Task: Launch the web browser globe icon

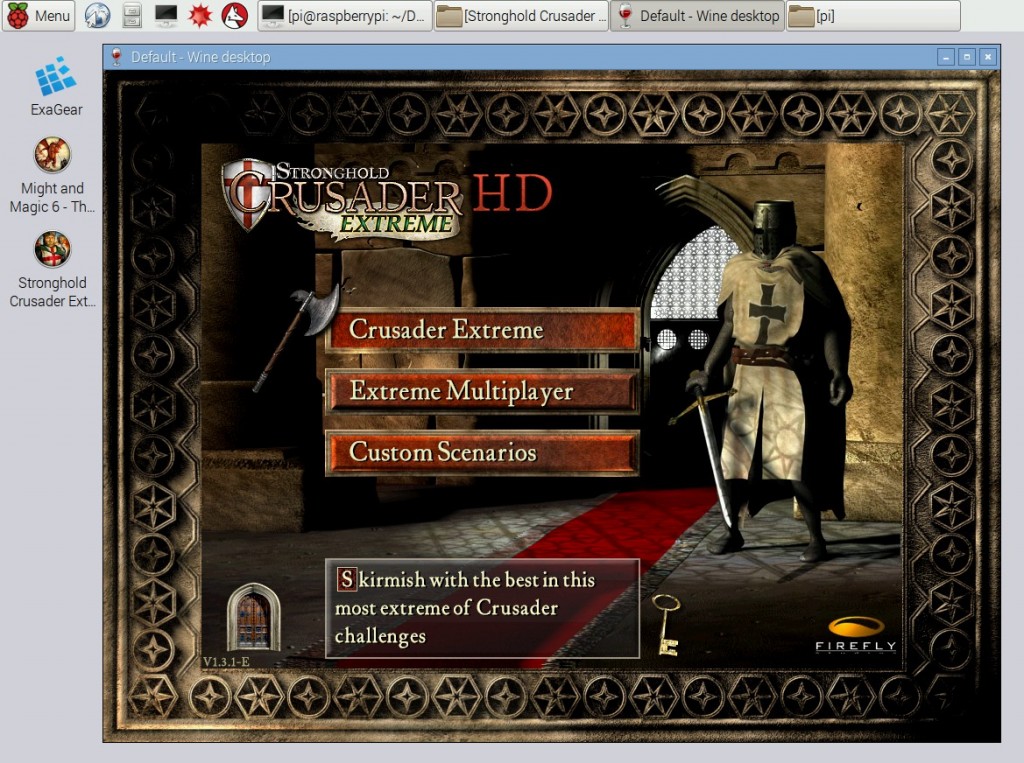Action: [x=97, y=16]
